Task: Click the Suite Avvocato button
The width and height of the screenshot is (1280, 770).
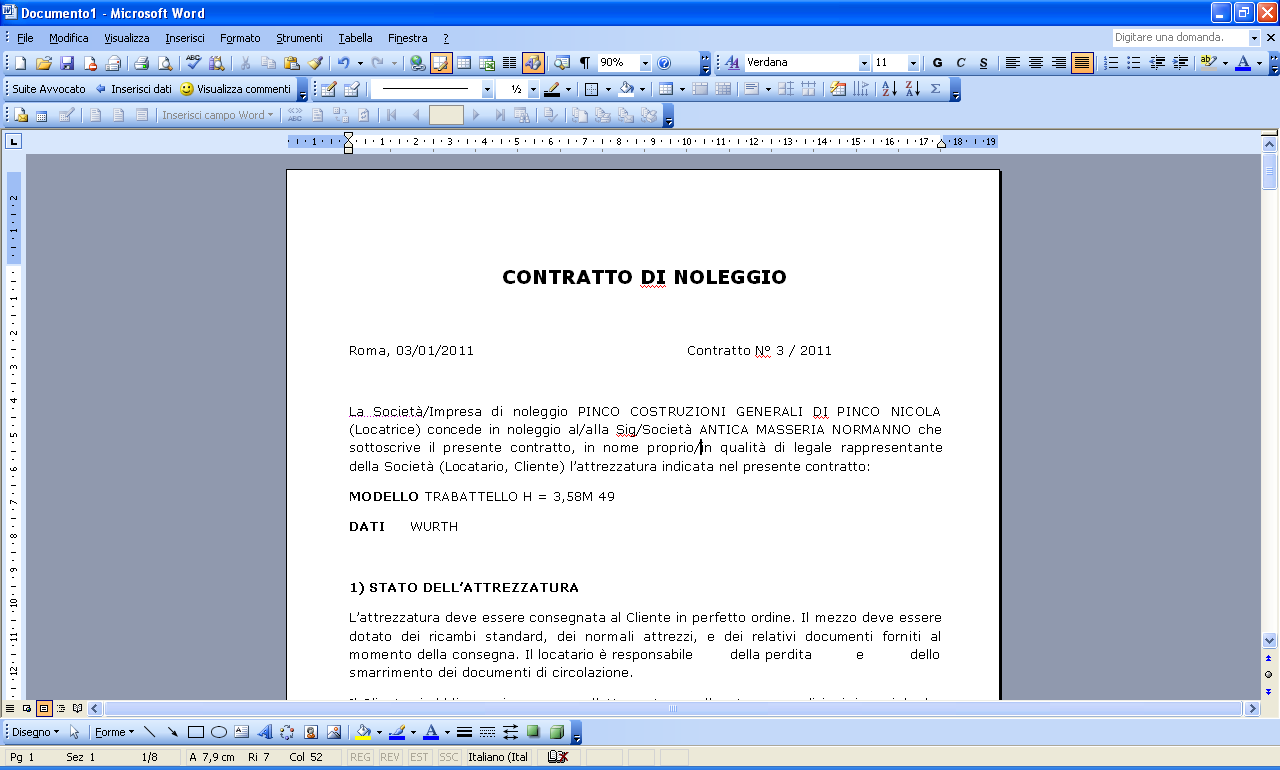Action: pyautogui.click(x=49, y=89)
